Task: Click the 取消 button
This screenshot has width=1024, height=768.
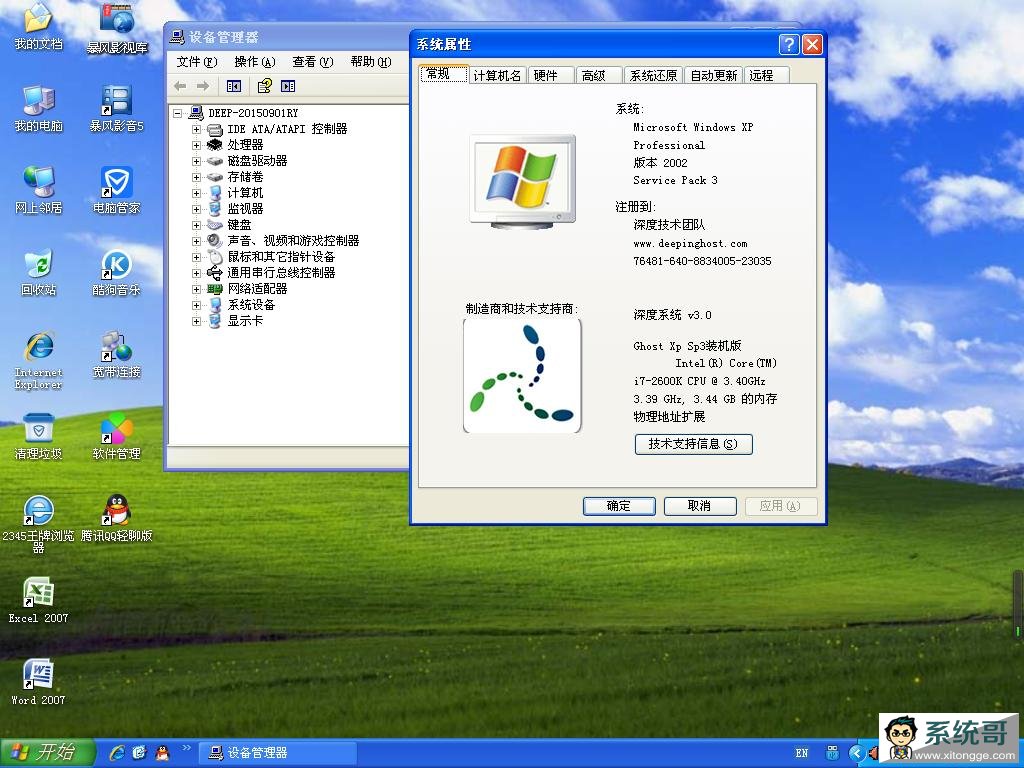Action: (x=699, y=506)
